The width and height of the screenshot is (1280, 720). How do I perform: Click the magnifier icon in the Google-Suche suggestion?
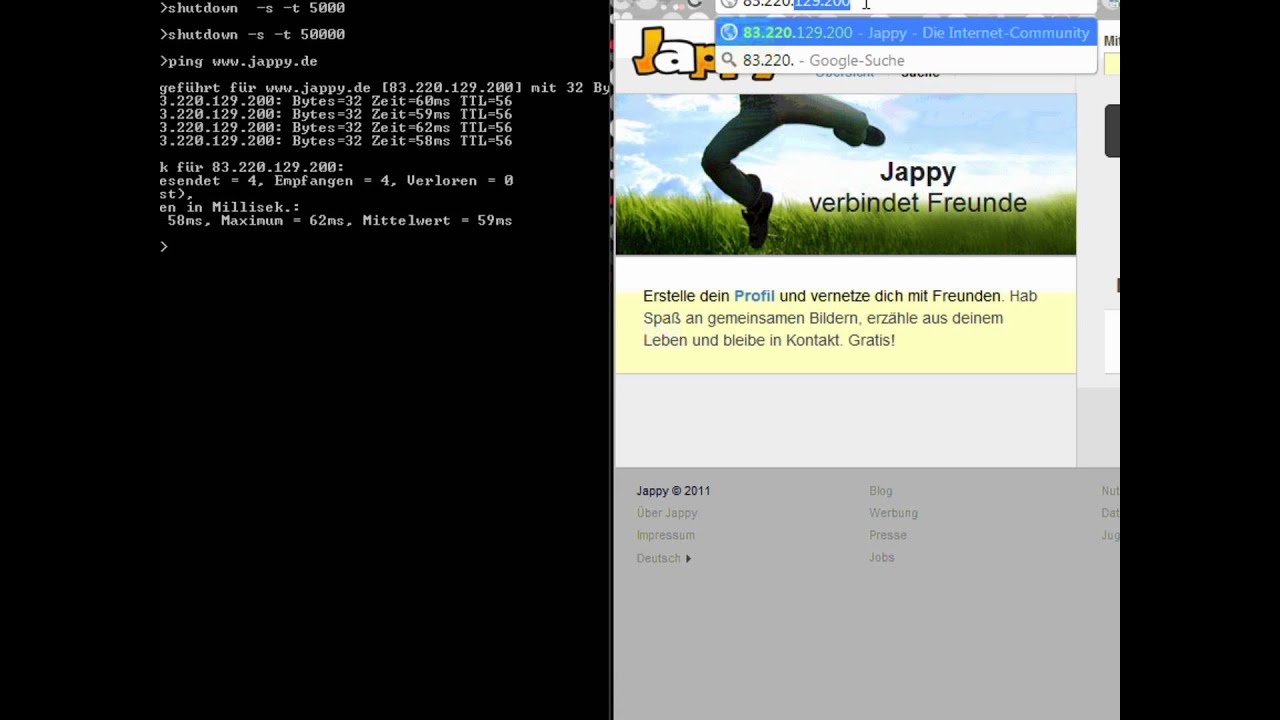click(729, 60)
